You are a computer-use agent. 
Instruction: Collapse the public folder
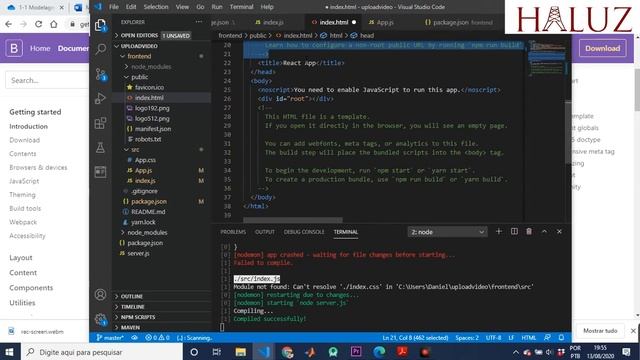pyautogui.click(x=140, y=77)
